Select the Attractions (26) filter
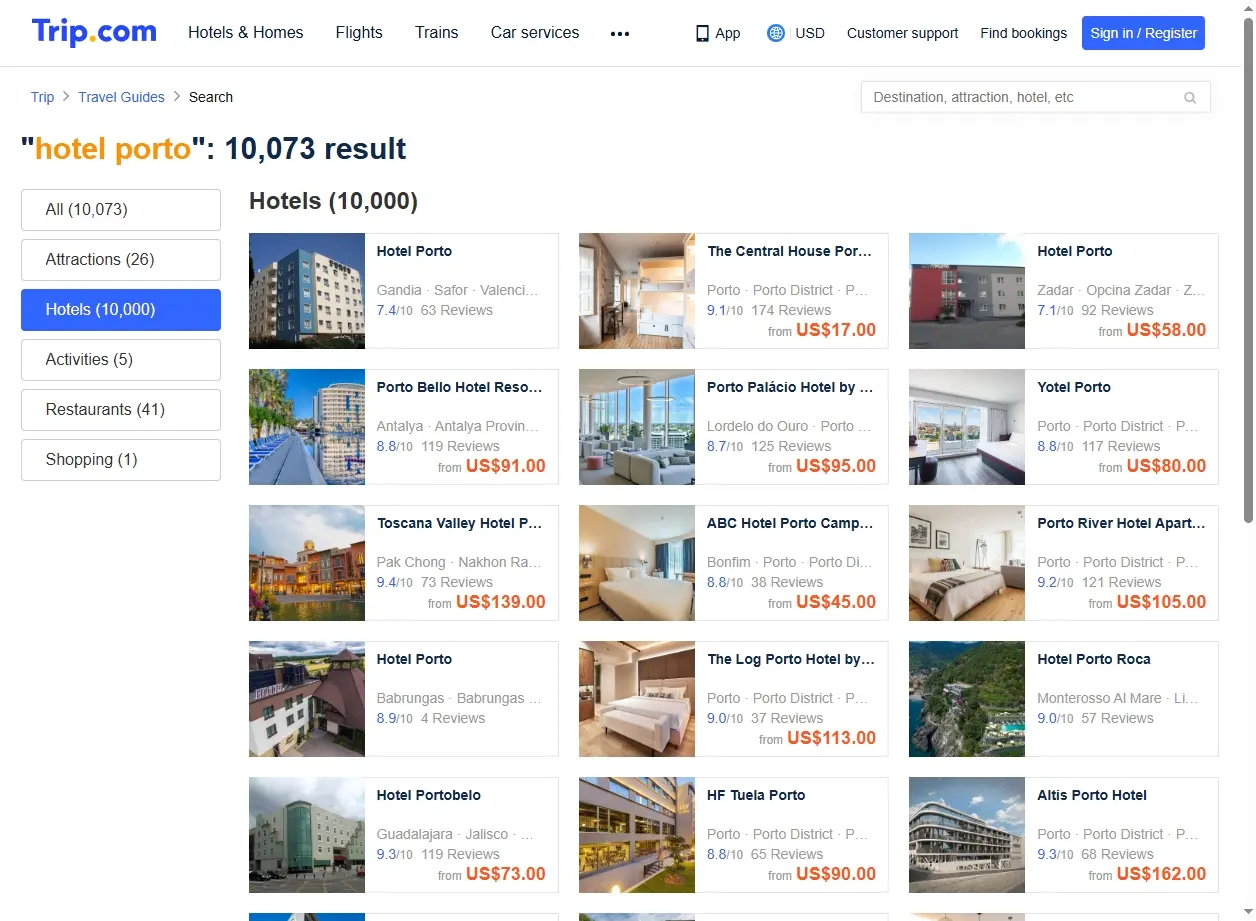The height and width of the screenshot is (921, 1256). (121, 260)
